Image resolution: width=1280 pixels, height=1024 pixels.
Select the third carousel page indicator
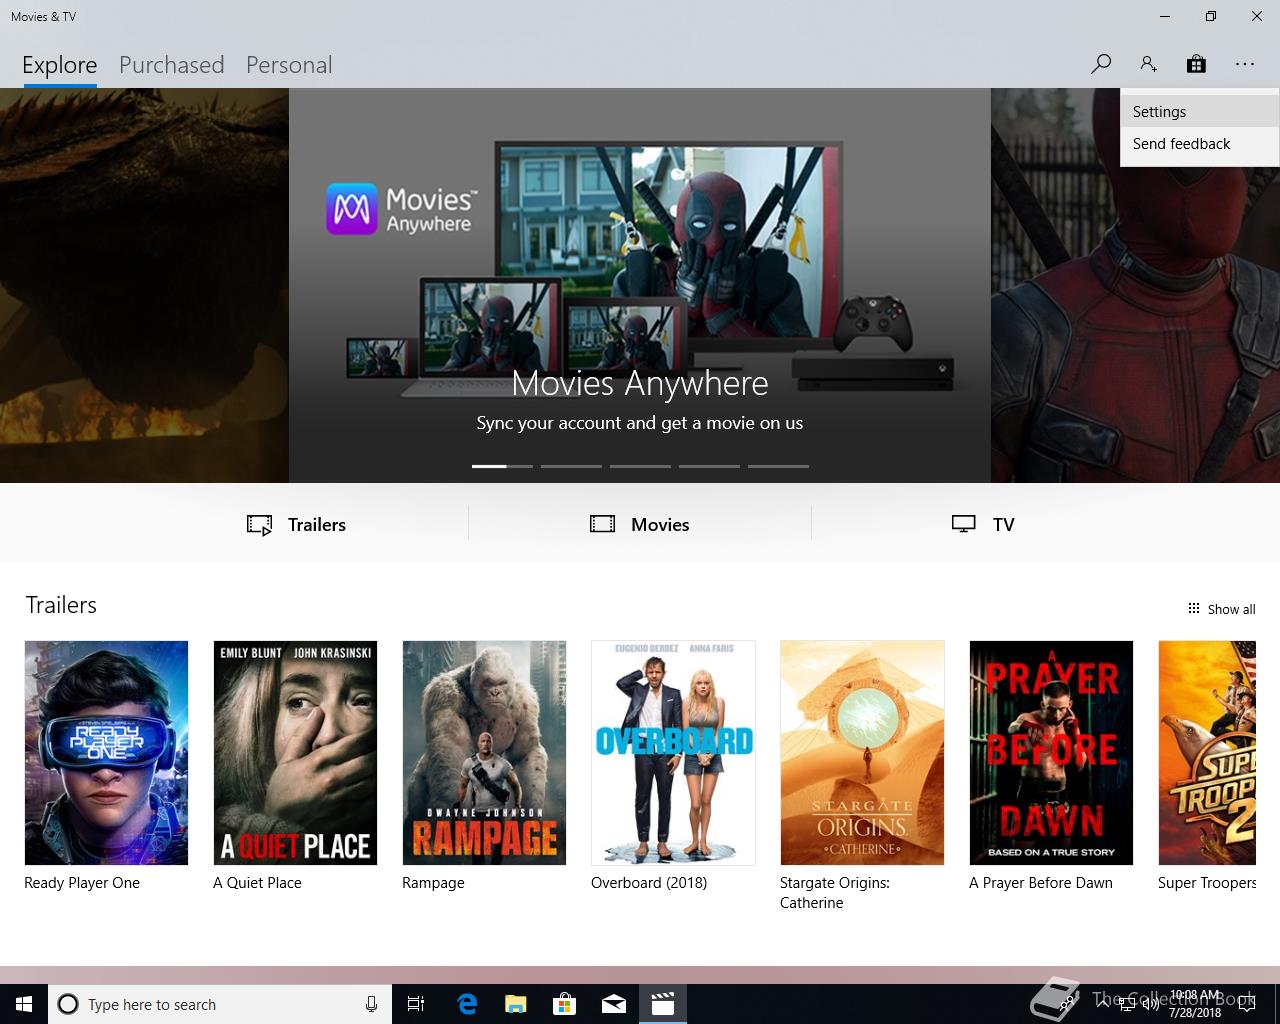[x=640, y=466]
